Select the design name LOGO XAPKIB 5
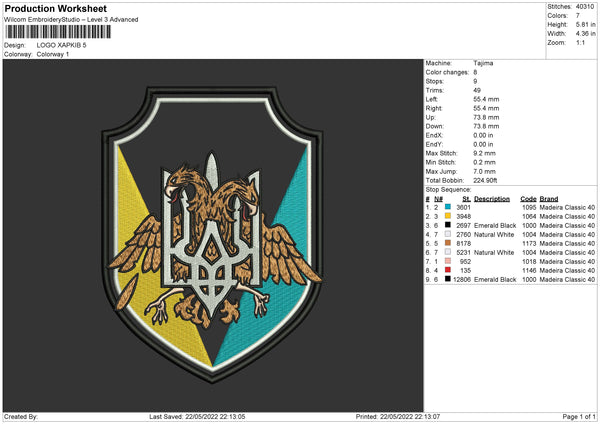The height and width of the screenshot is (424, 600). (62, 45)
